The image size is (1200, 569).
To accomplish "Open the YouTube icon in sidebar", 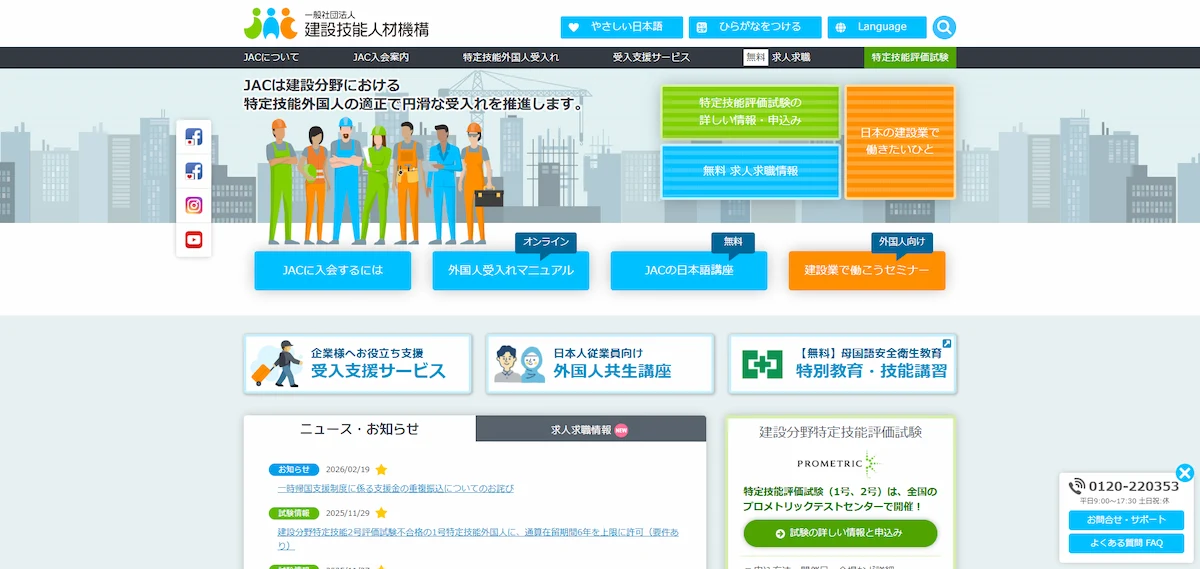I will pos(194,239).
